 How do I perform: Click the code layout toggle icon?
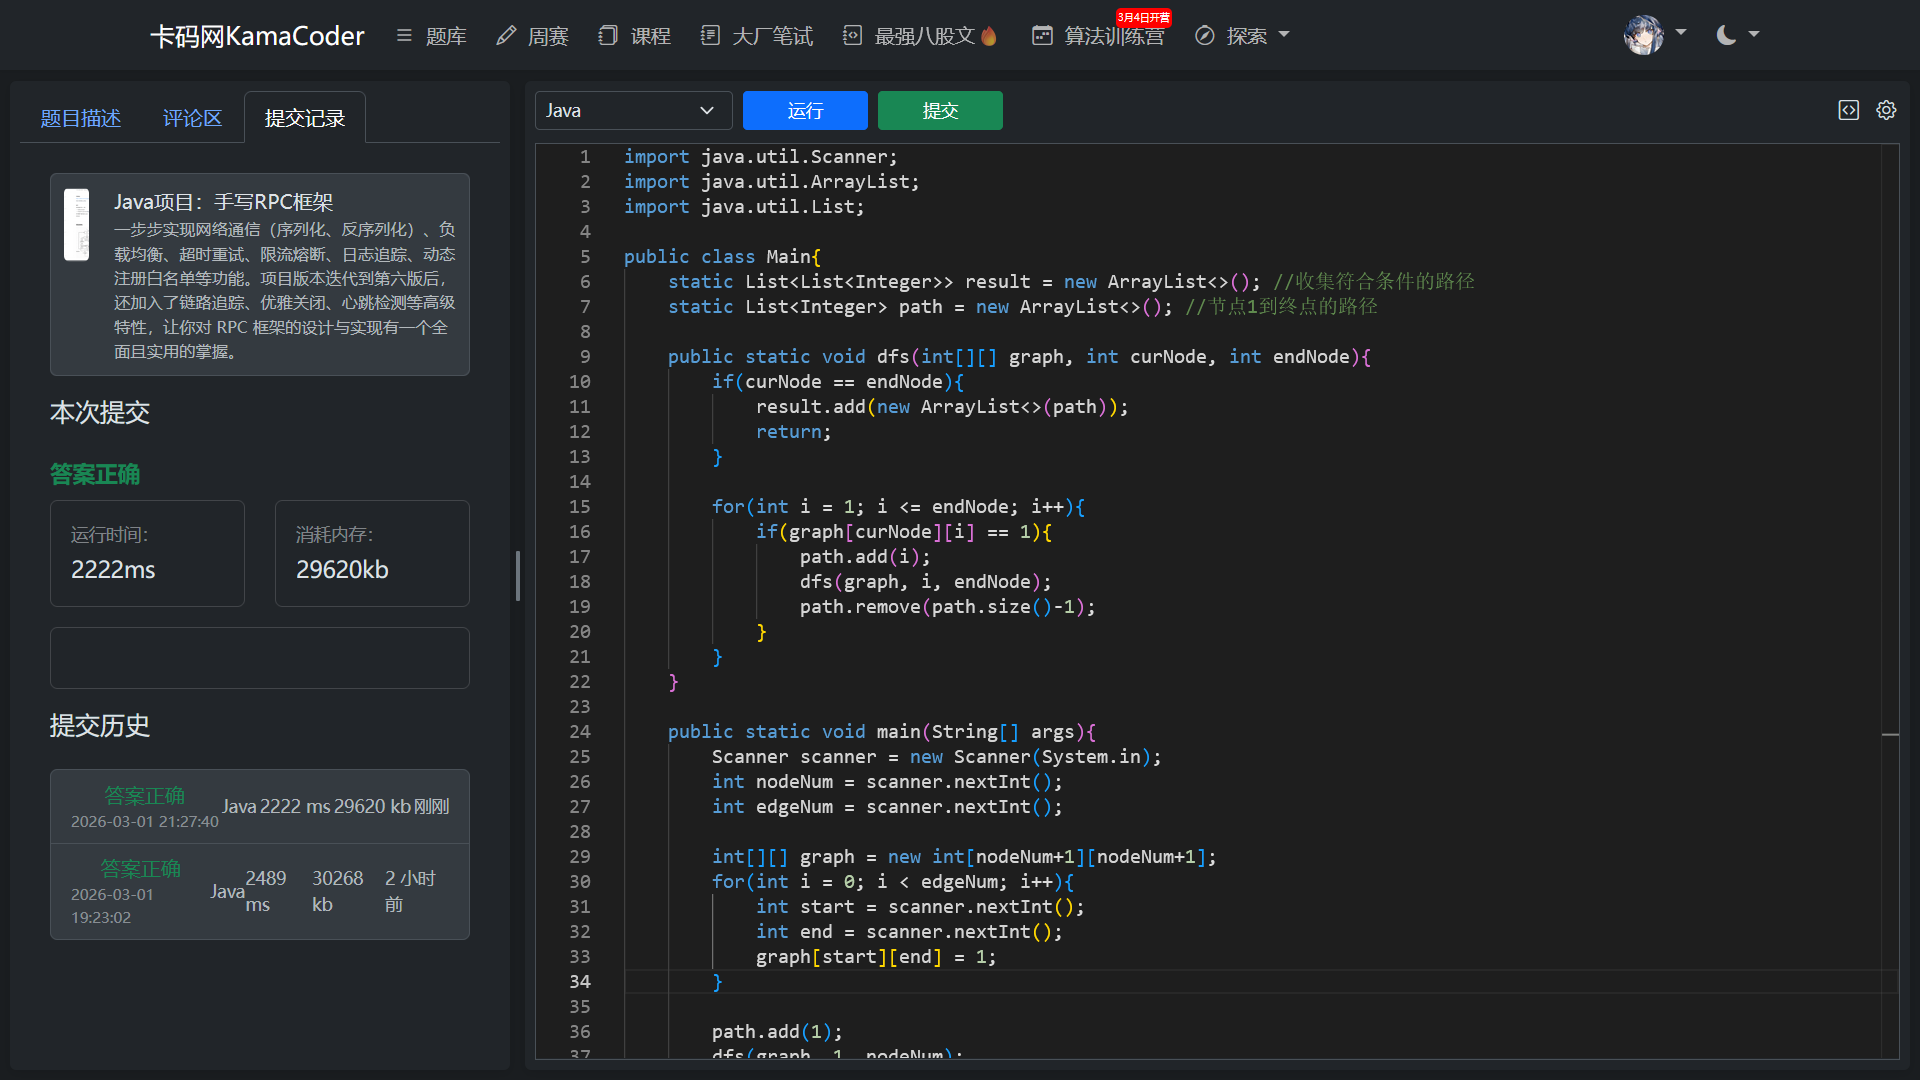tap(1848, 110)
